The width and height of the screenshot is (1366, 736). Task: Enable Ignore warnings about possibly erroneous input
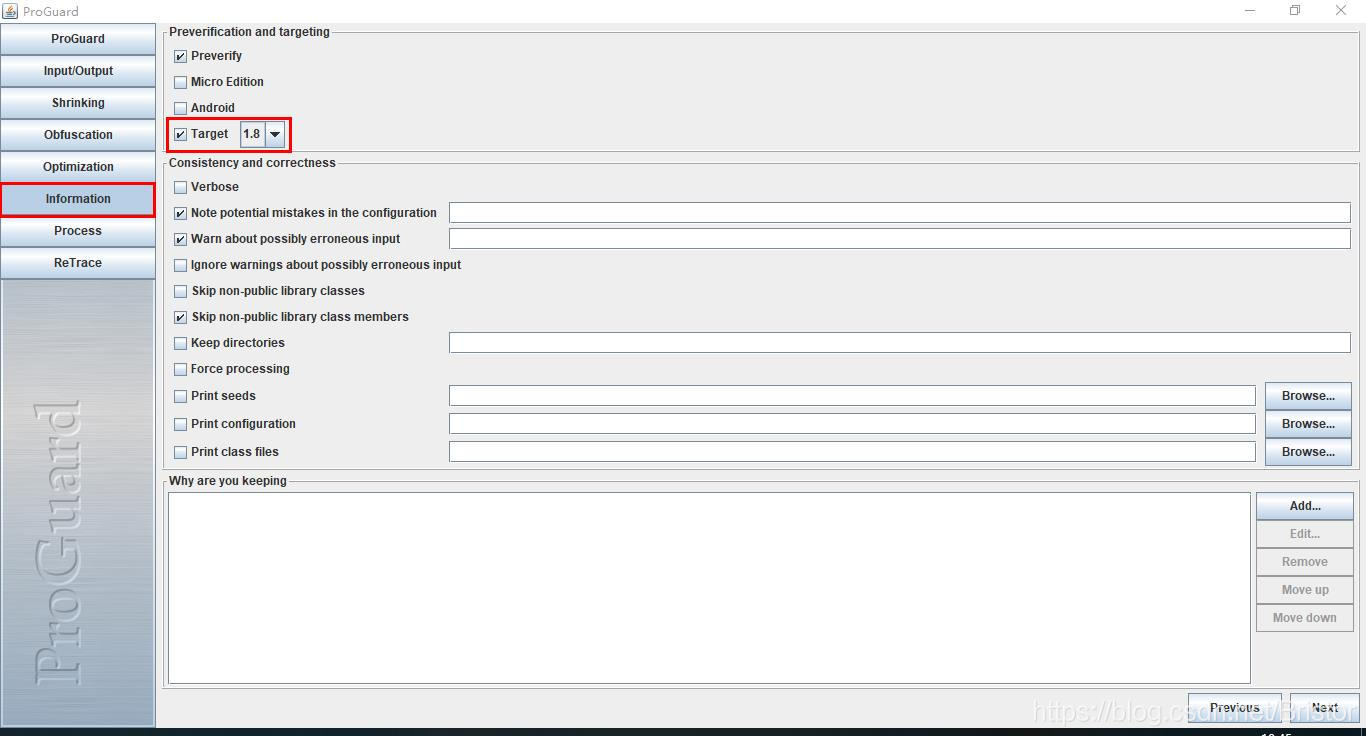(x=180, y=266)
